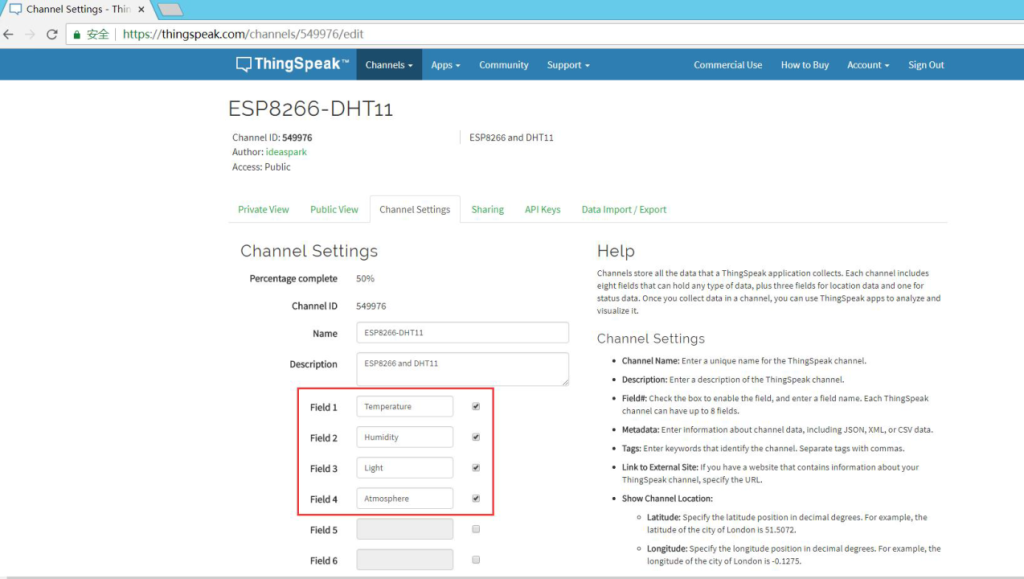The image size is (1024, 579).
Task: Click the ESP8266-DHT11 page heading
Action: pyautogui.click(x=310, y=108)
